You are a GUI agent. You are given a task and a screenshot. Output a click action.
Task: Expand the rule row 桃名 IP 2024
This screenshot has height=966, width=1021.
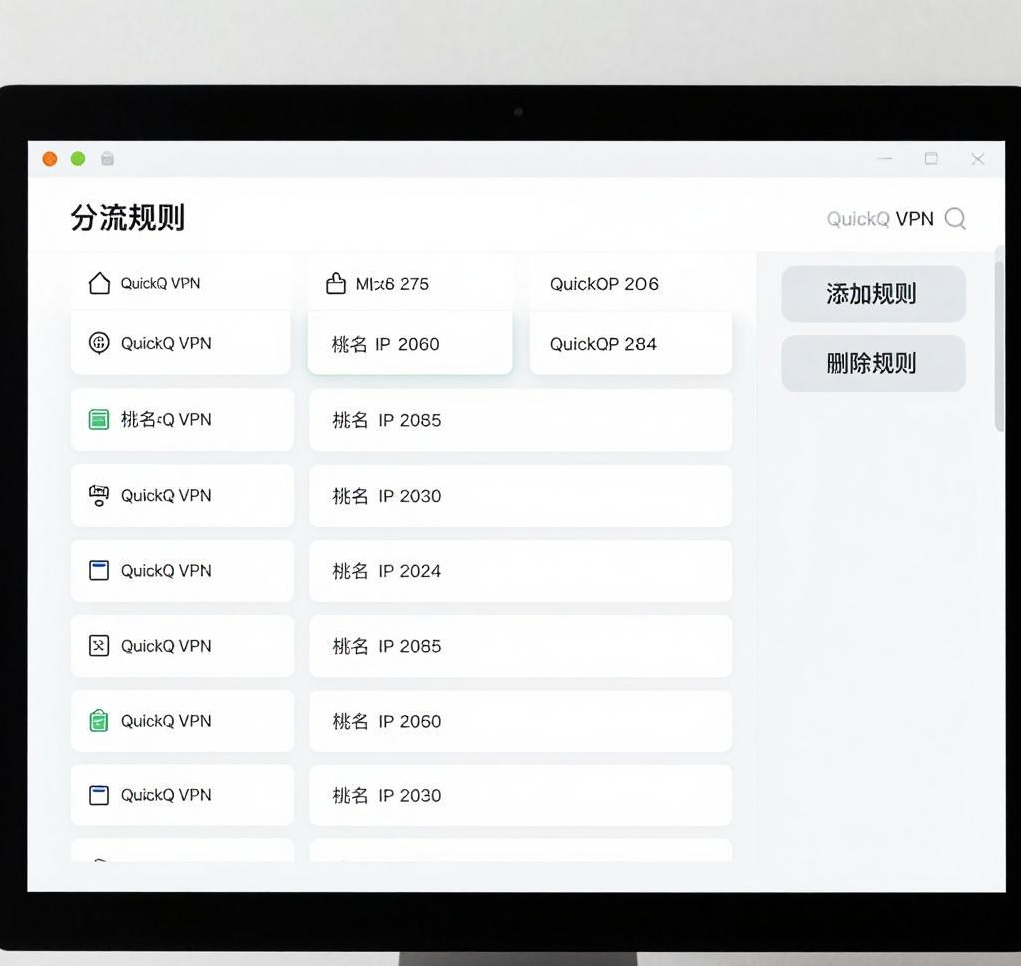[x=520, y=570]
